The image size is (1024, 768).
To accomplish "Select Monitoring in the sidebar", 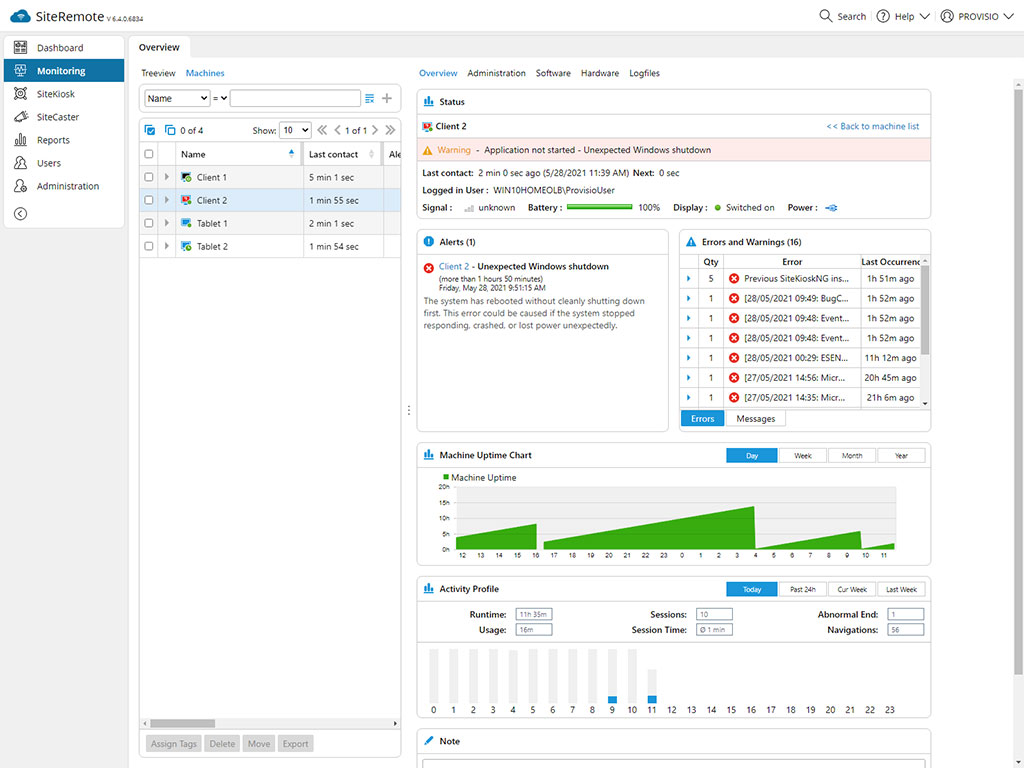I will (64, 71).
